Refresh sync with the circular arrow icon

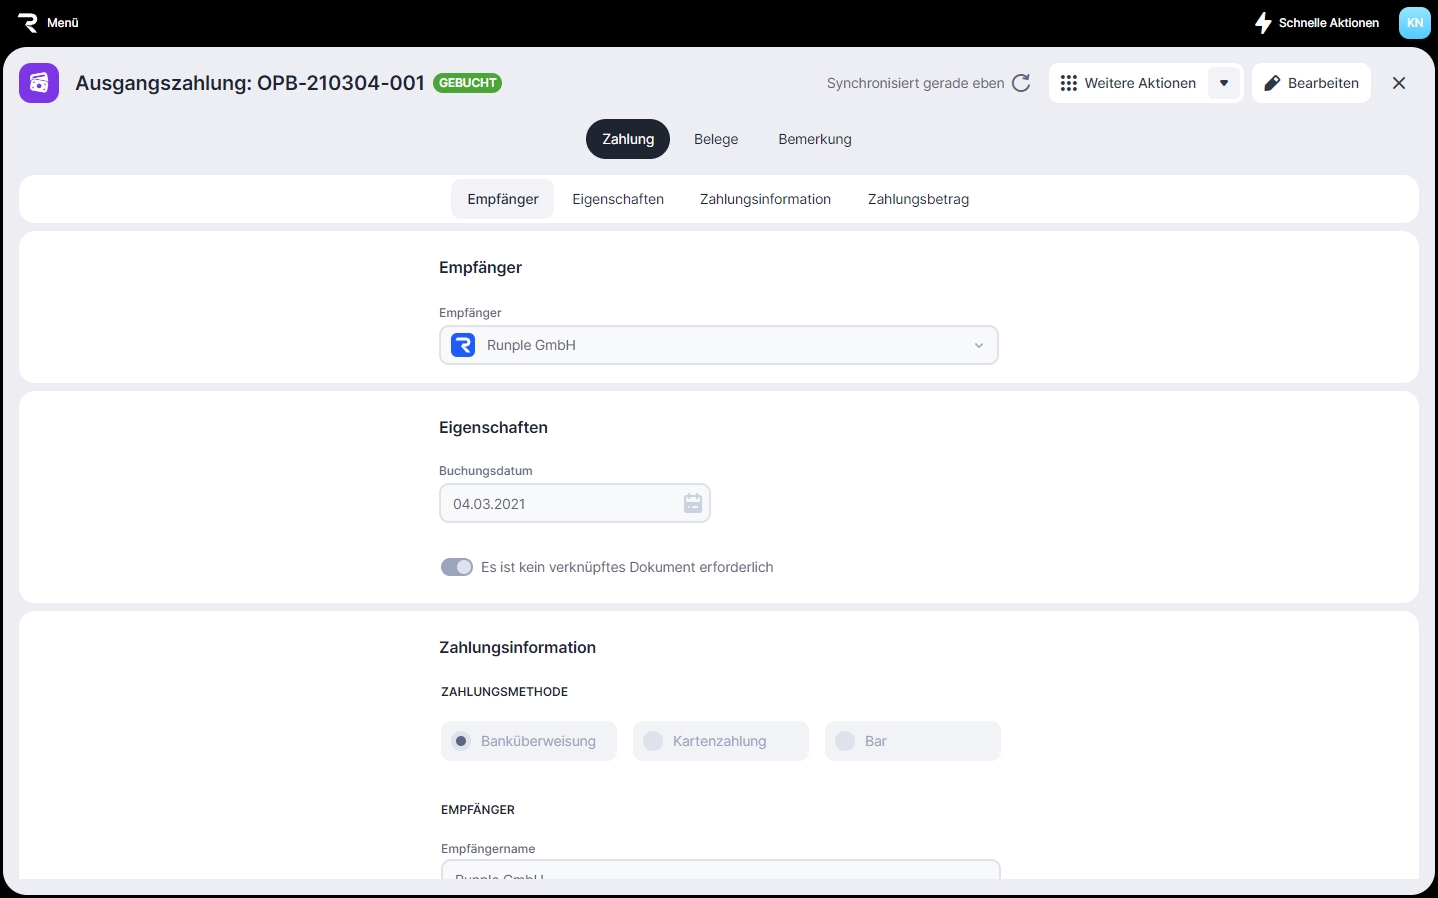(x=1021, y=83)
